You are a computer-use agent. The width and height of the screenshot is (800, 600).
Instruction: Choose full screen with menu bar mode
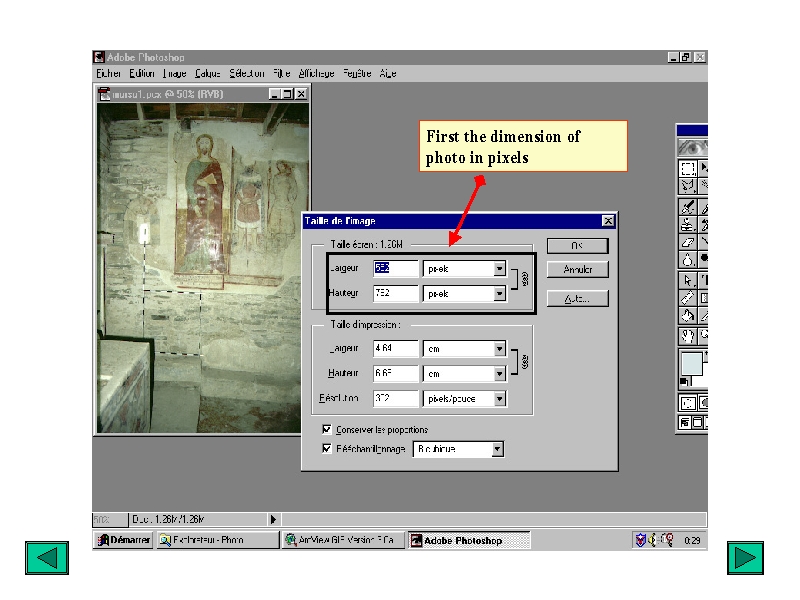(697, 422)
